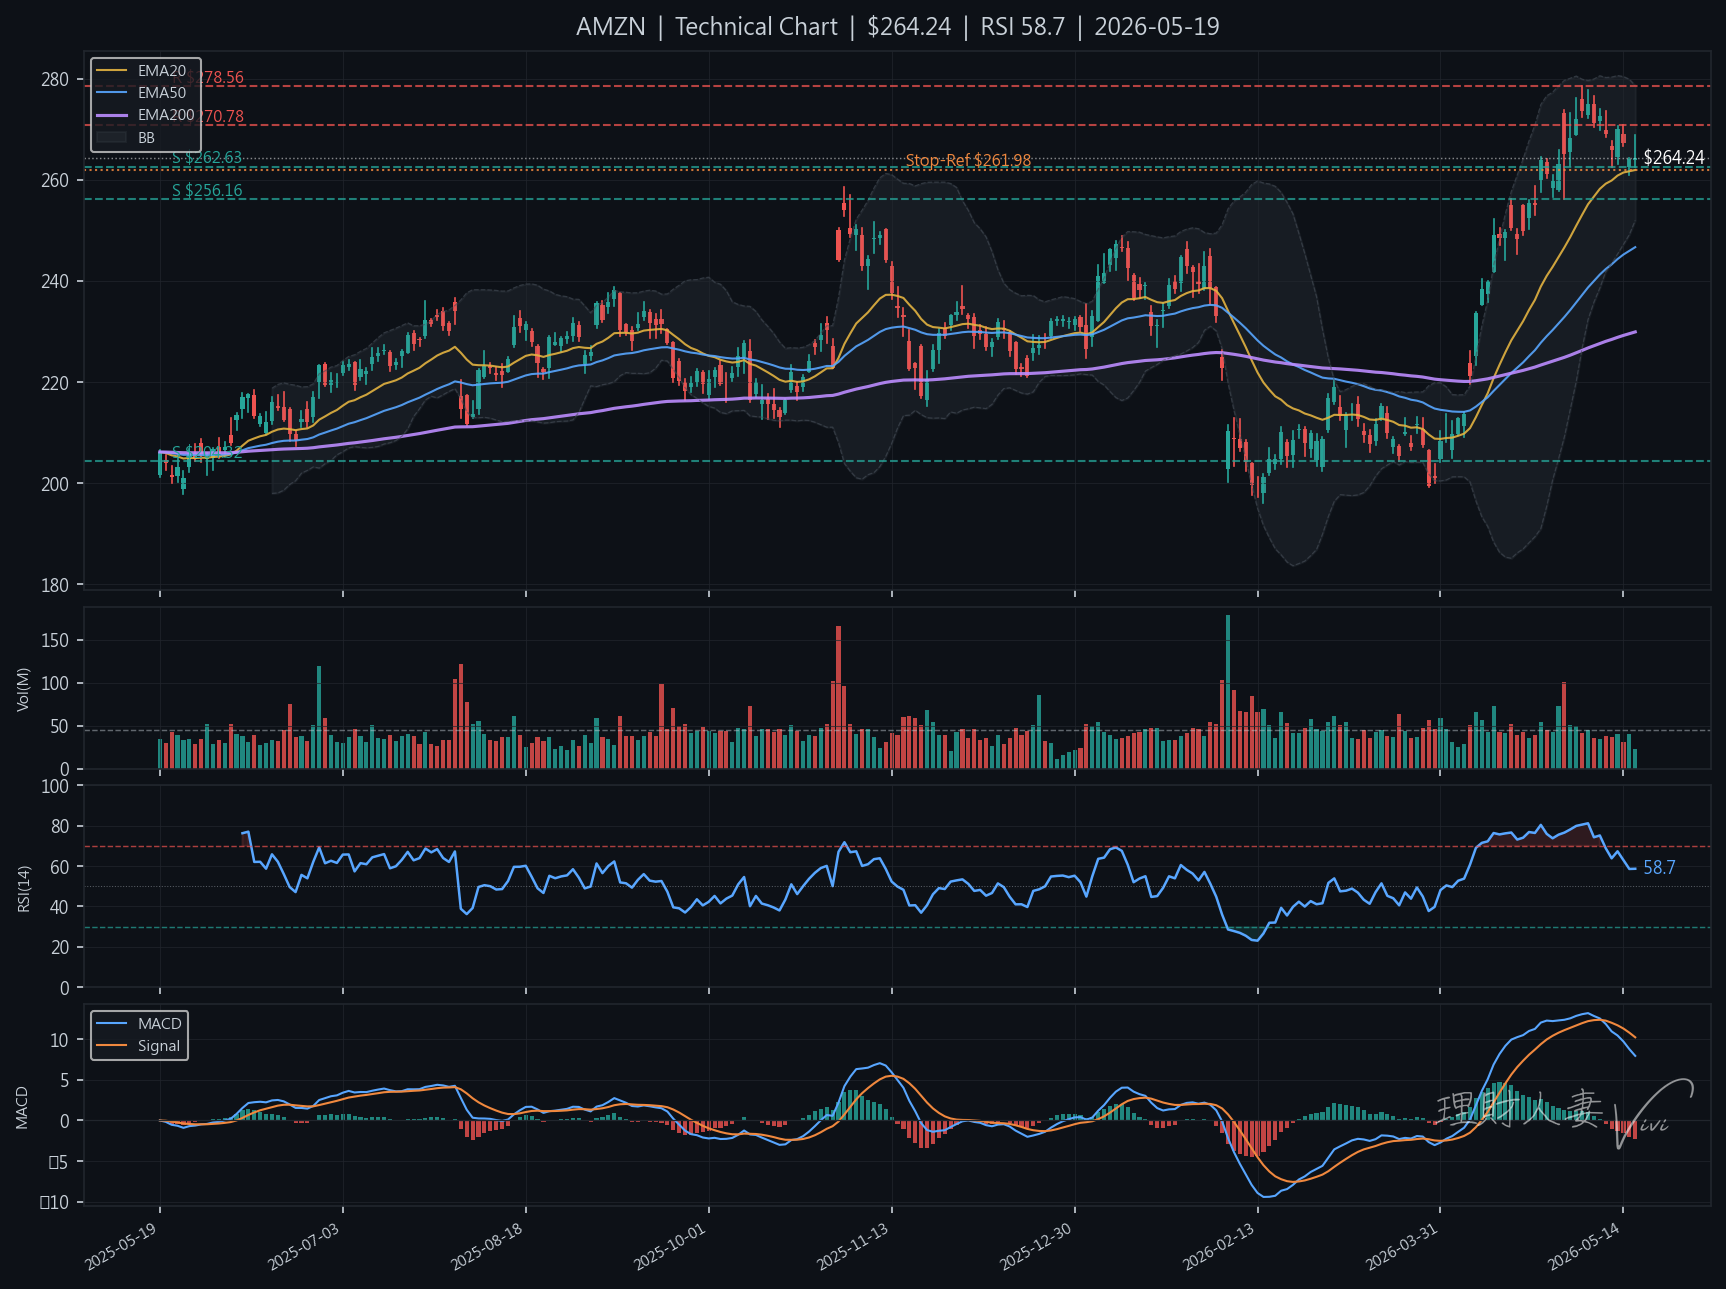Click the MACD axis label
1726x1289 pixels.
pos(23,1107)
